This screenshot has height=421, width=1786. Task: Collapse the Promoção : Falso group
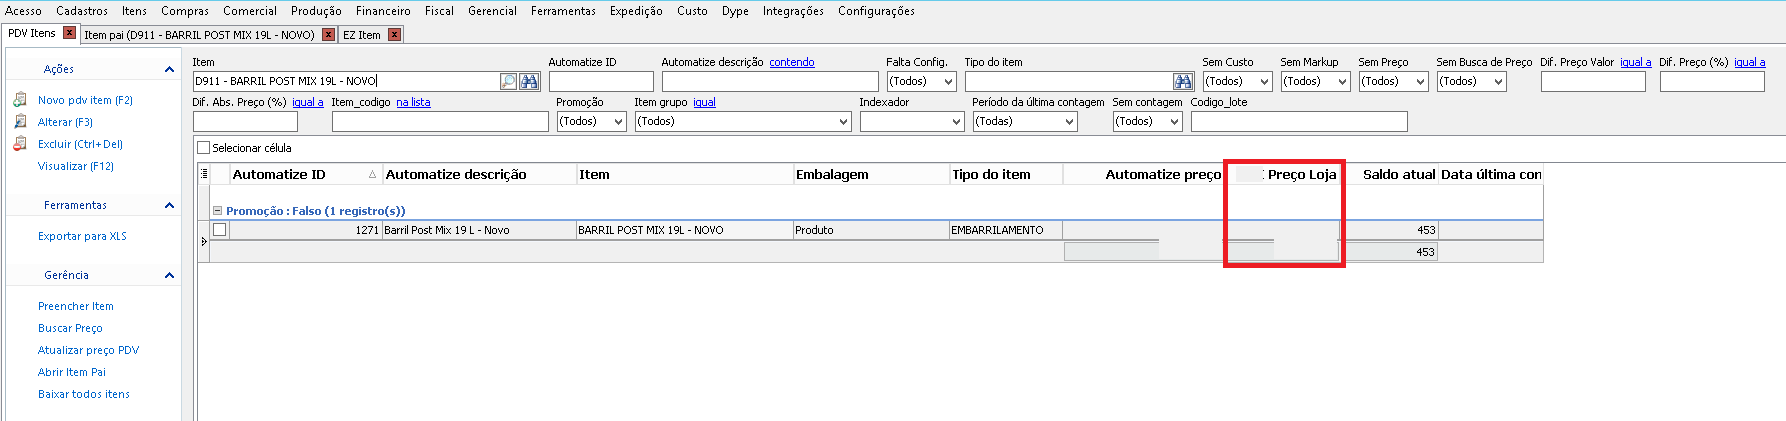[x=217, y=211]
